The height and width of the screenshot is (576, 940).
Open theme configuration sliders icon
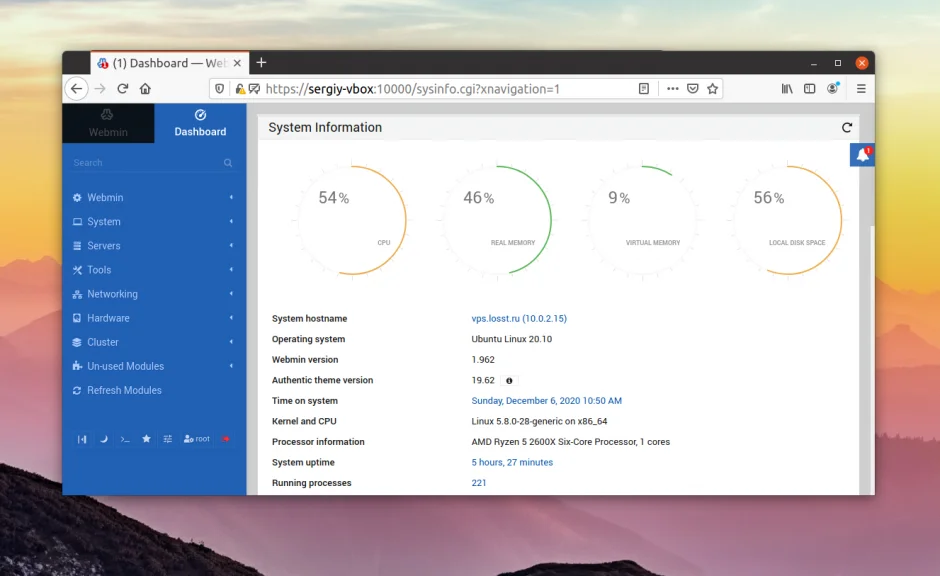click(168, 439)
